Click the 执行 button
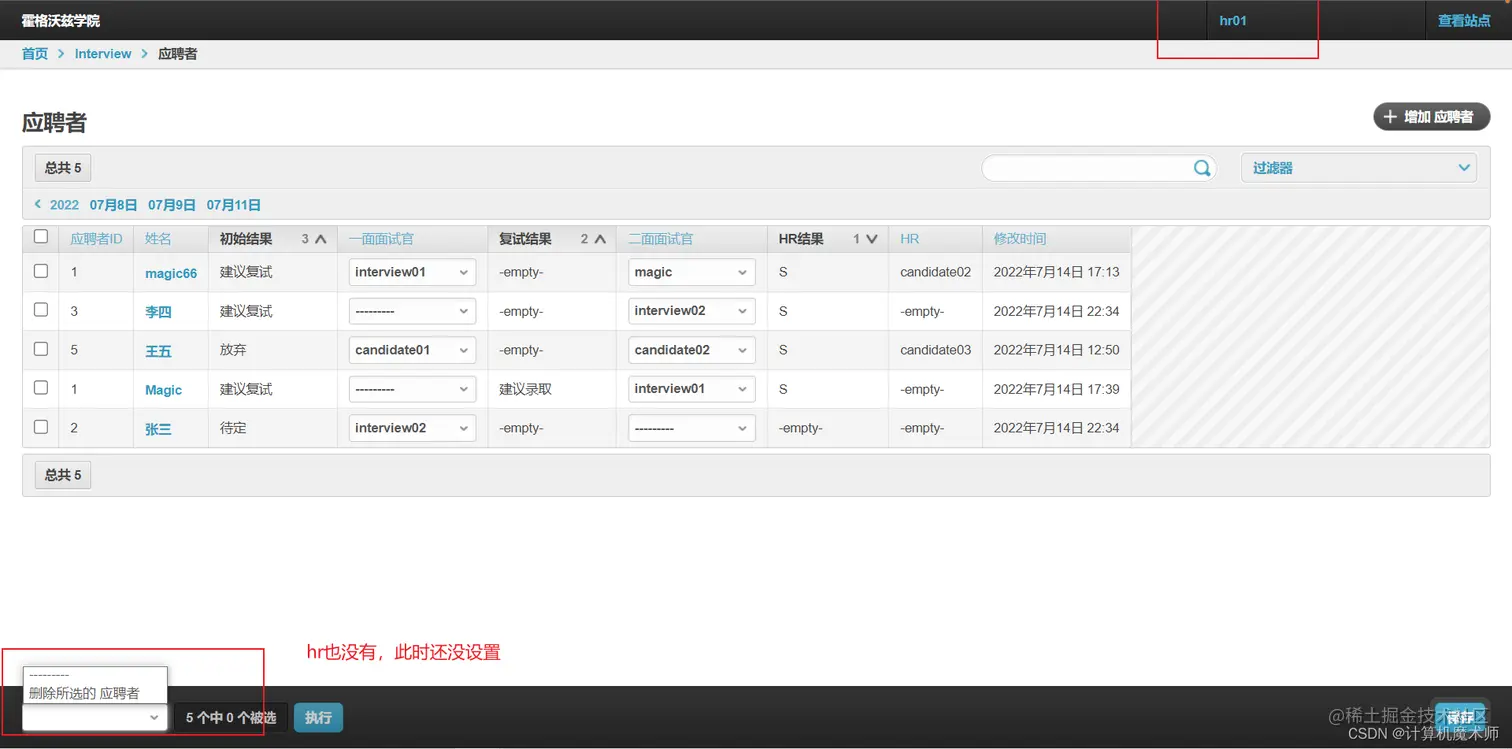 318,717
